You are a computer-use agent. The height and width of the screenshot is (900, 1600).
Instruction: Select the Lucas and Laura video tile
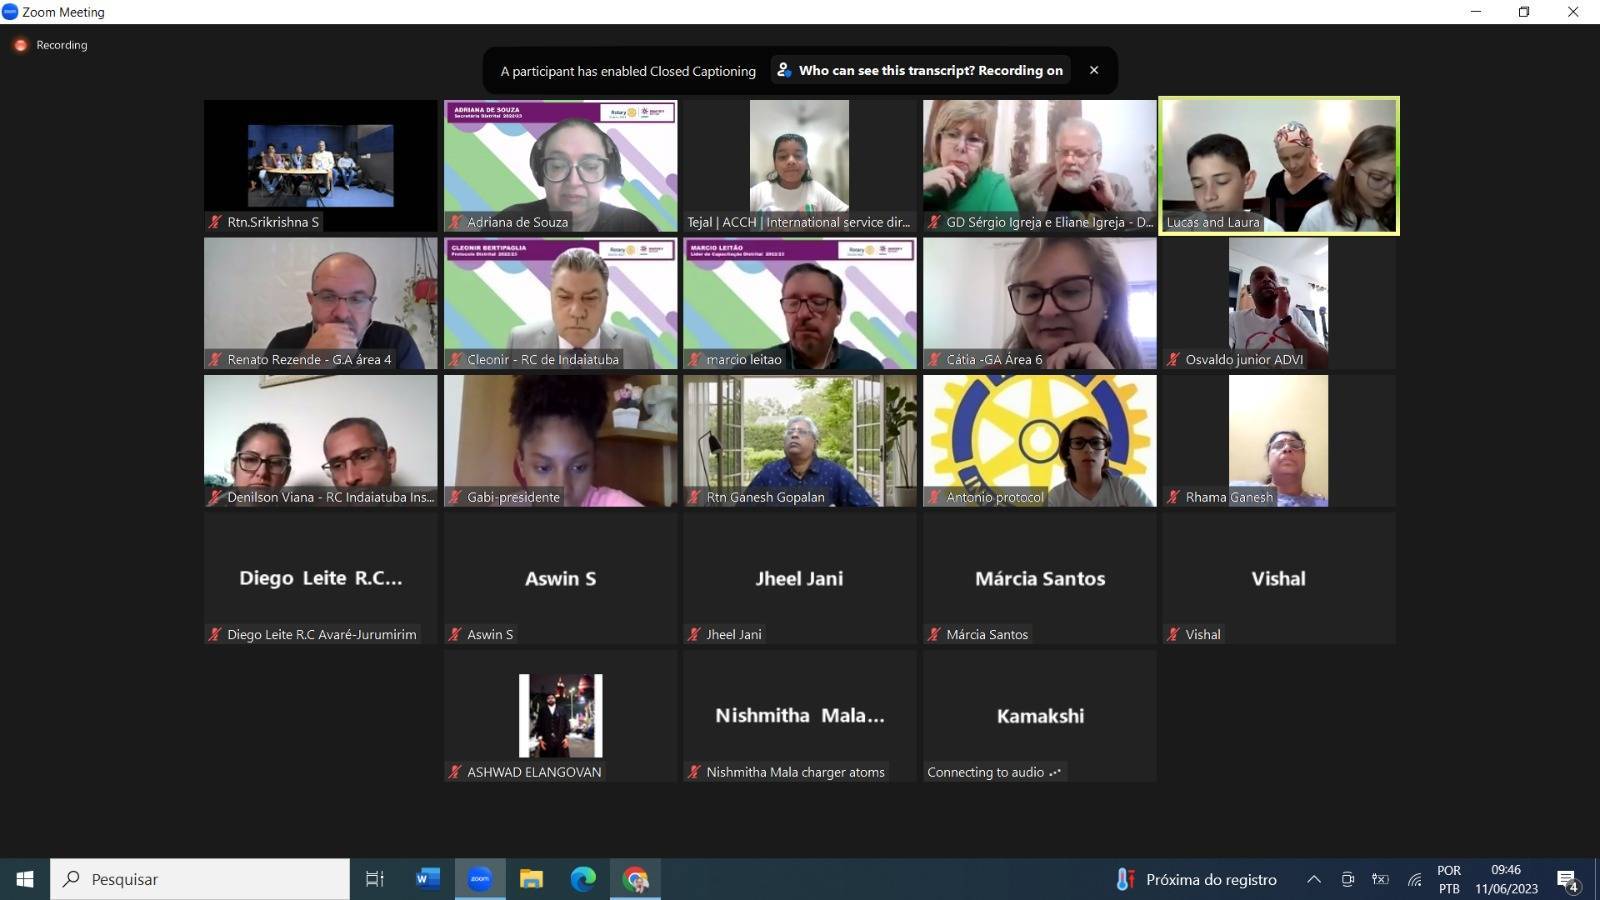click(x=1278, y=166)
